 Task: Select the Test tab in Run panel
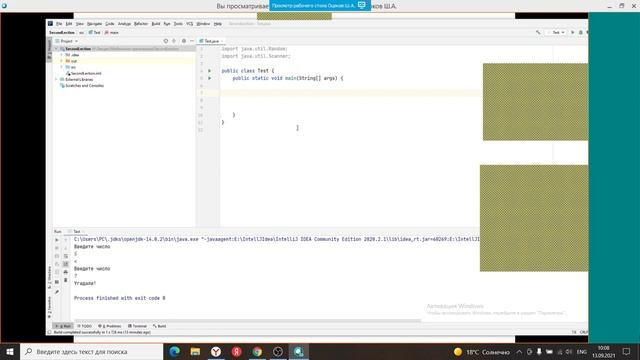tap(76, 231)
